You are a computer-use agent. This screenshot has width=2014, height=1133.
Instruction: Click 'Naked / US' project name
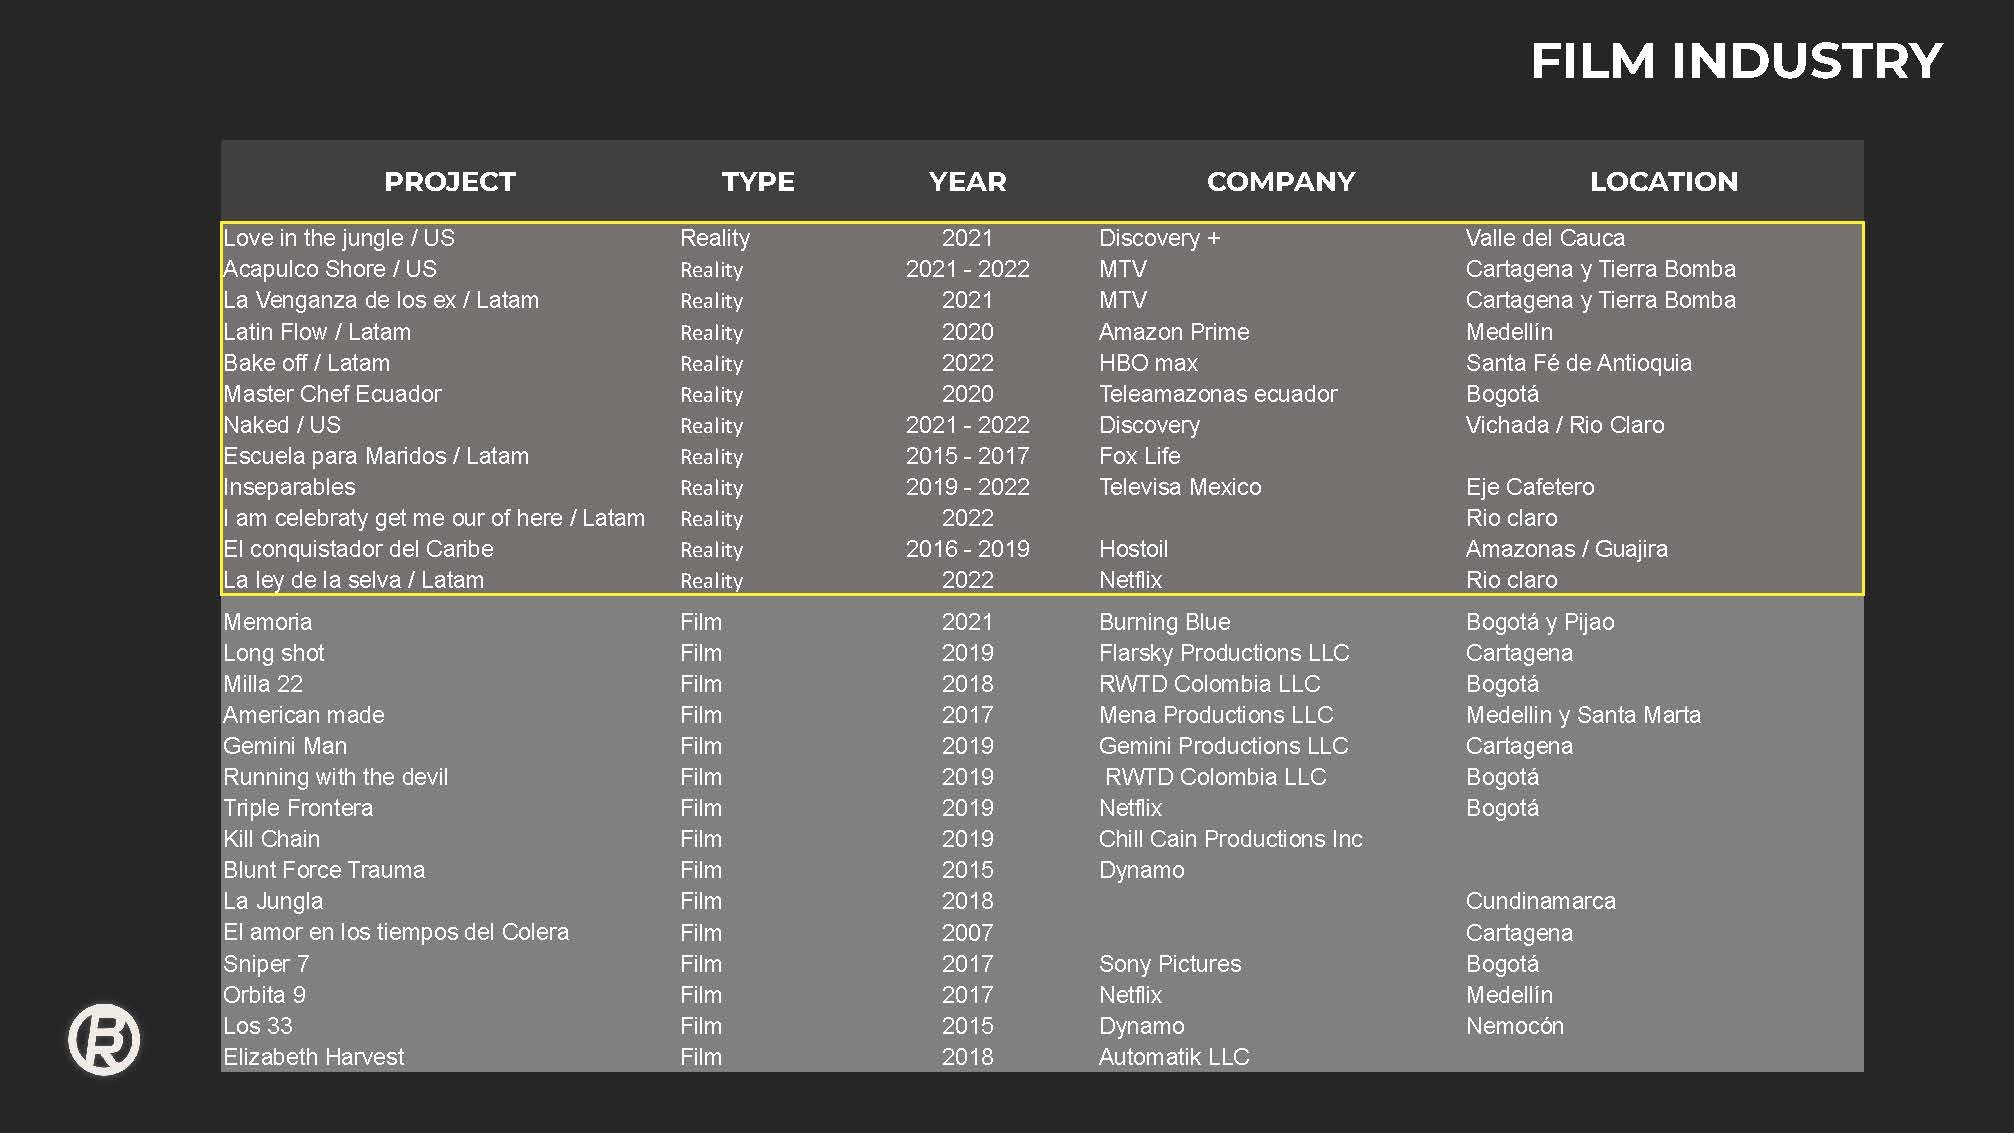[x=282, y=425]
